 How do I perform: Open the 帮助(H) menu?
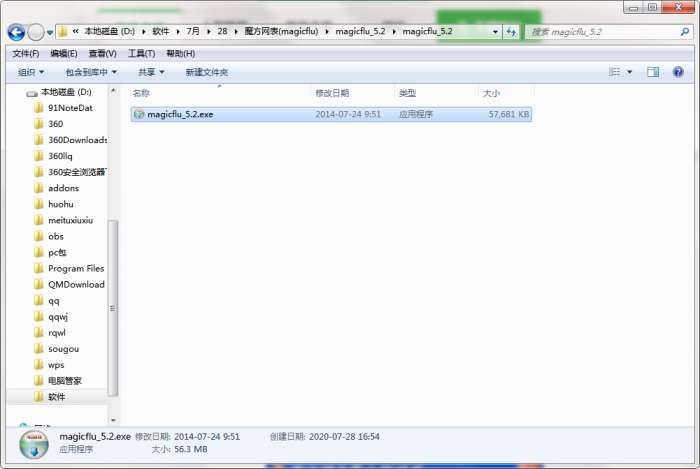[180, 54]
